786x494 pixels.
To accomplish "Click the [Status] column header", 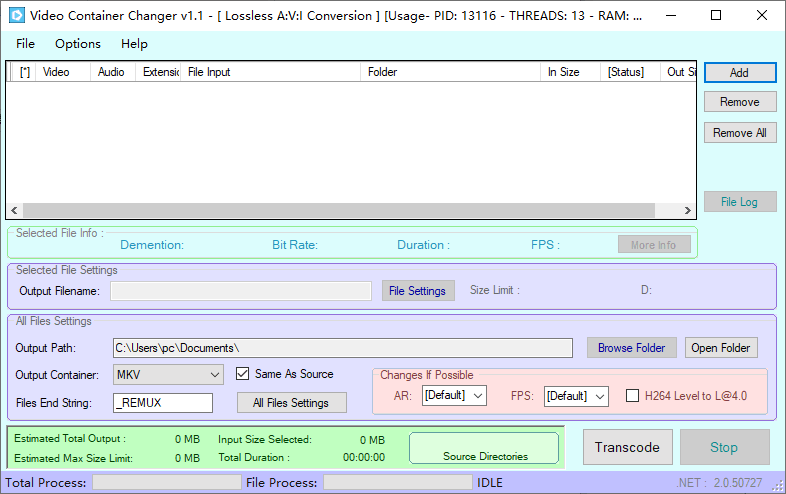I will click(x=630, y=72).
